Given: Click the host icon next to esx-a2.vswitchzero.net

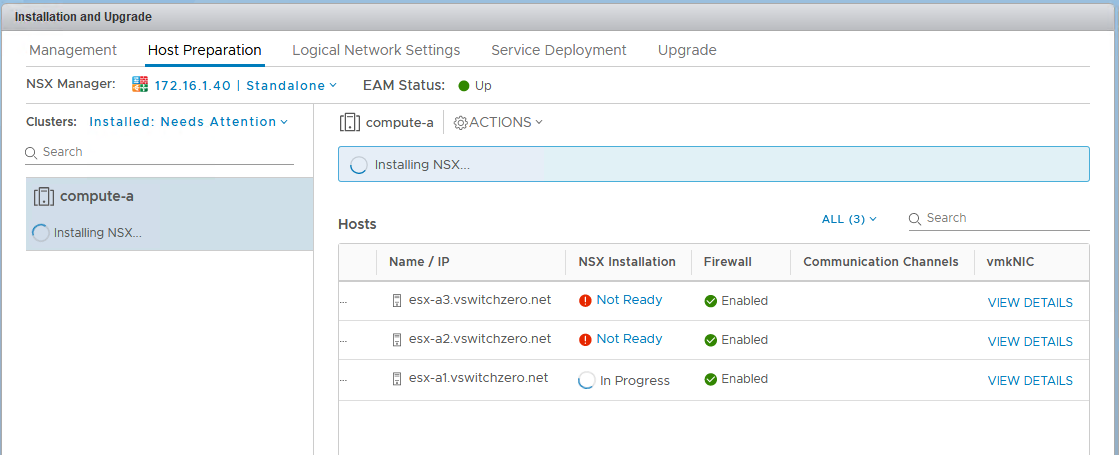Looking at the screenshot, I should 397,339.
